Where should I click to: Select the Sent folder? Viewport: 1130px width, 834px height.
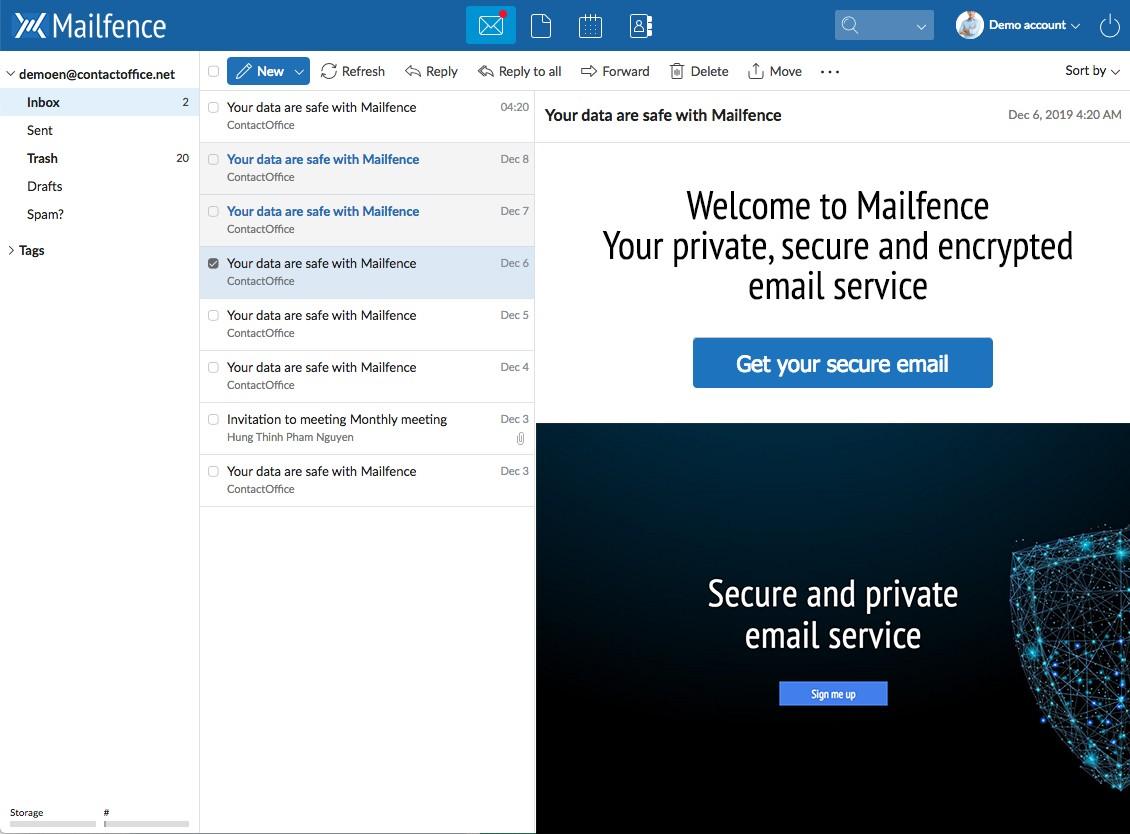coord(99,130)
